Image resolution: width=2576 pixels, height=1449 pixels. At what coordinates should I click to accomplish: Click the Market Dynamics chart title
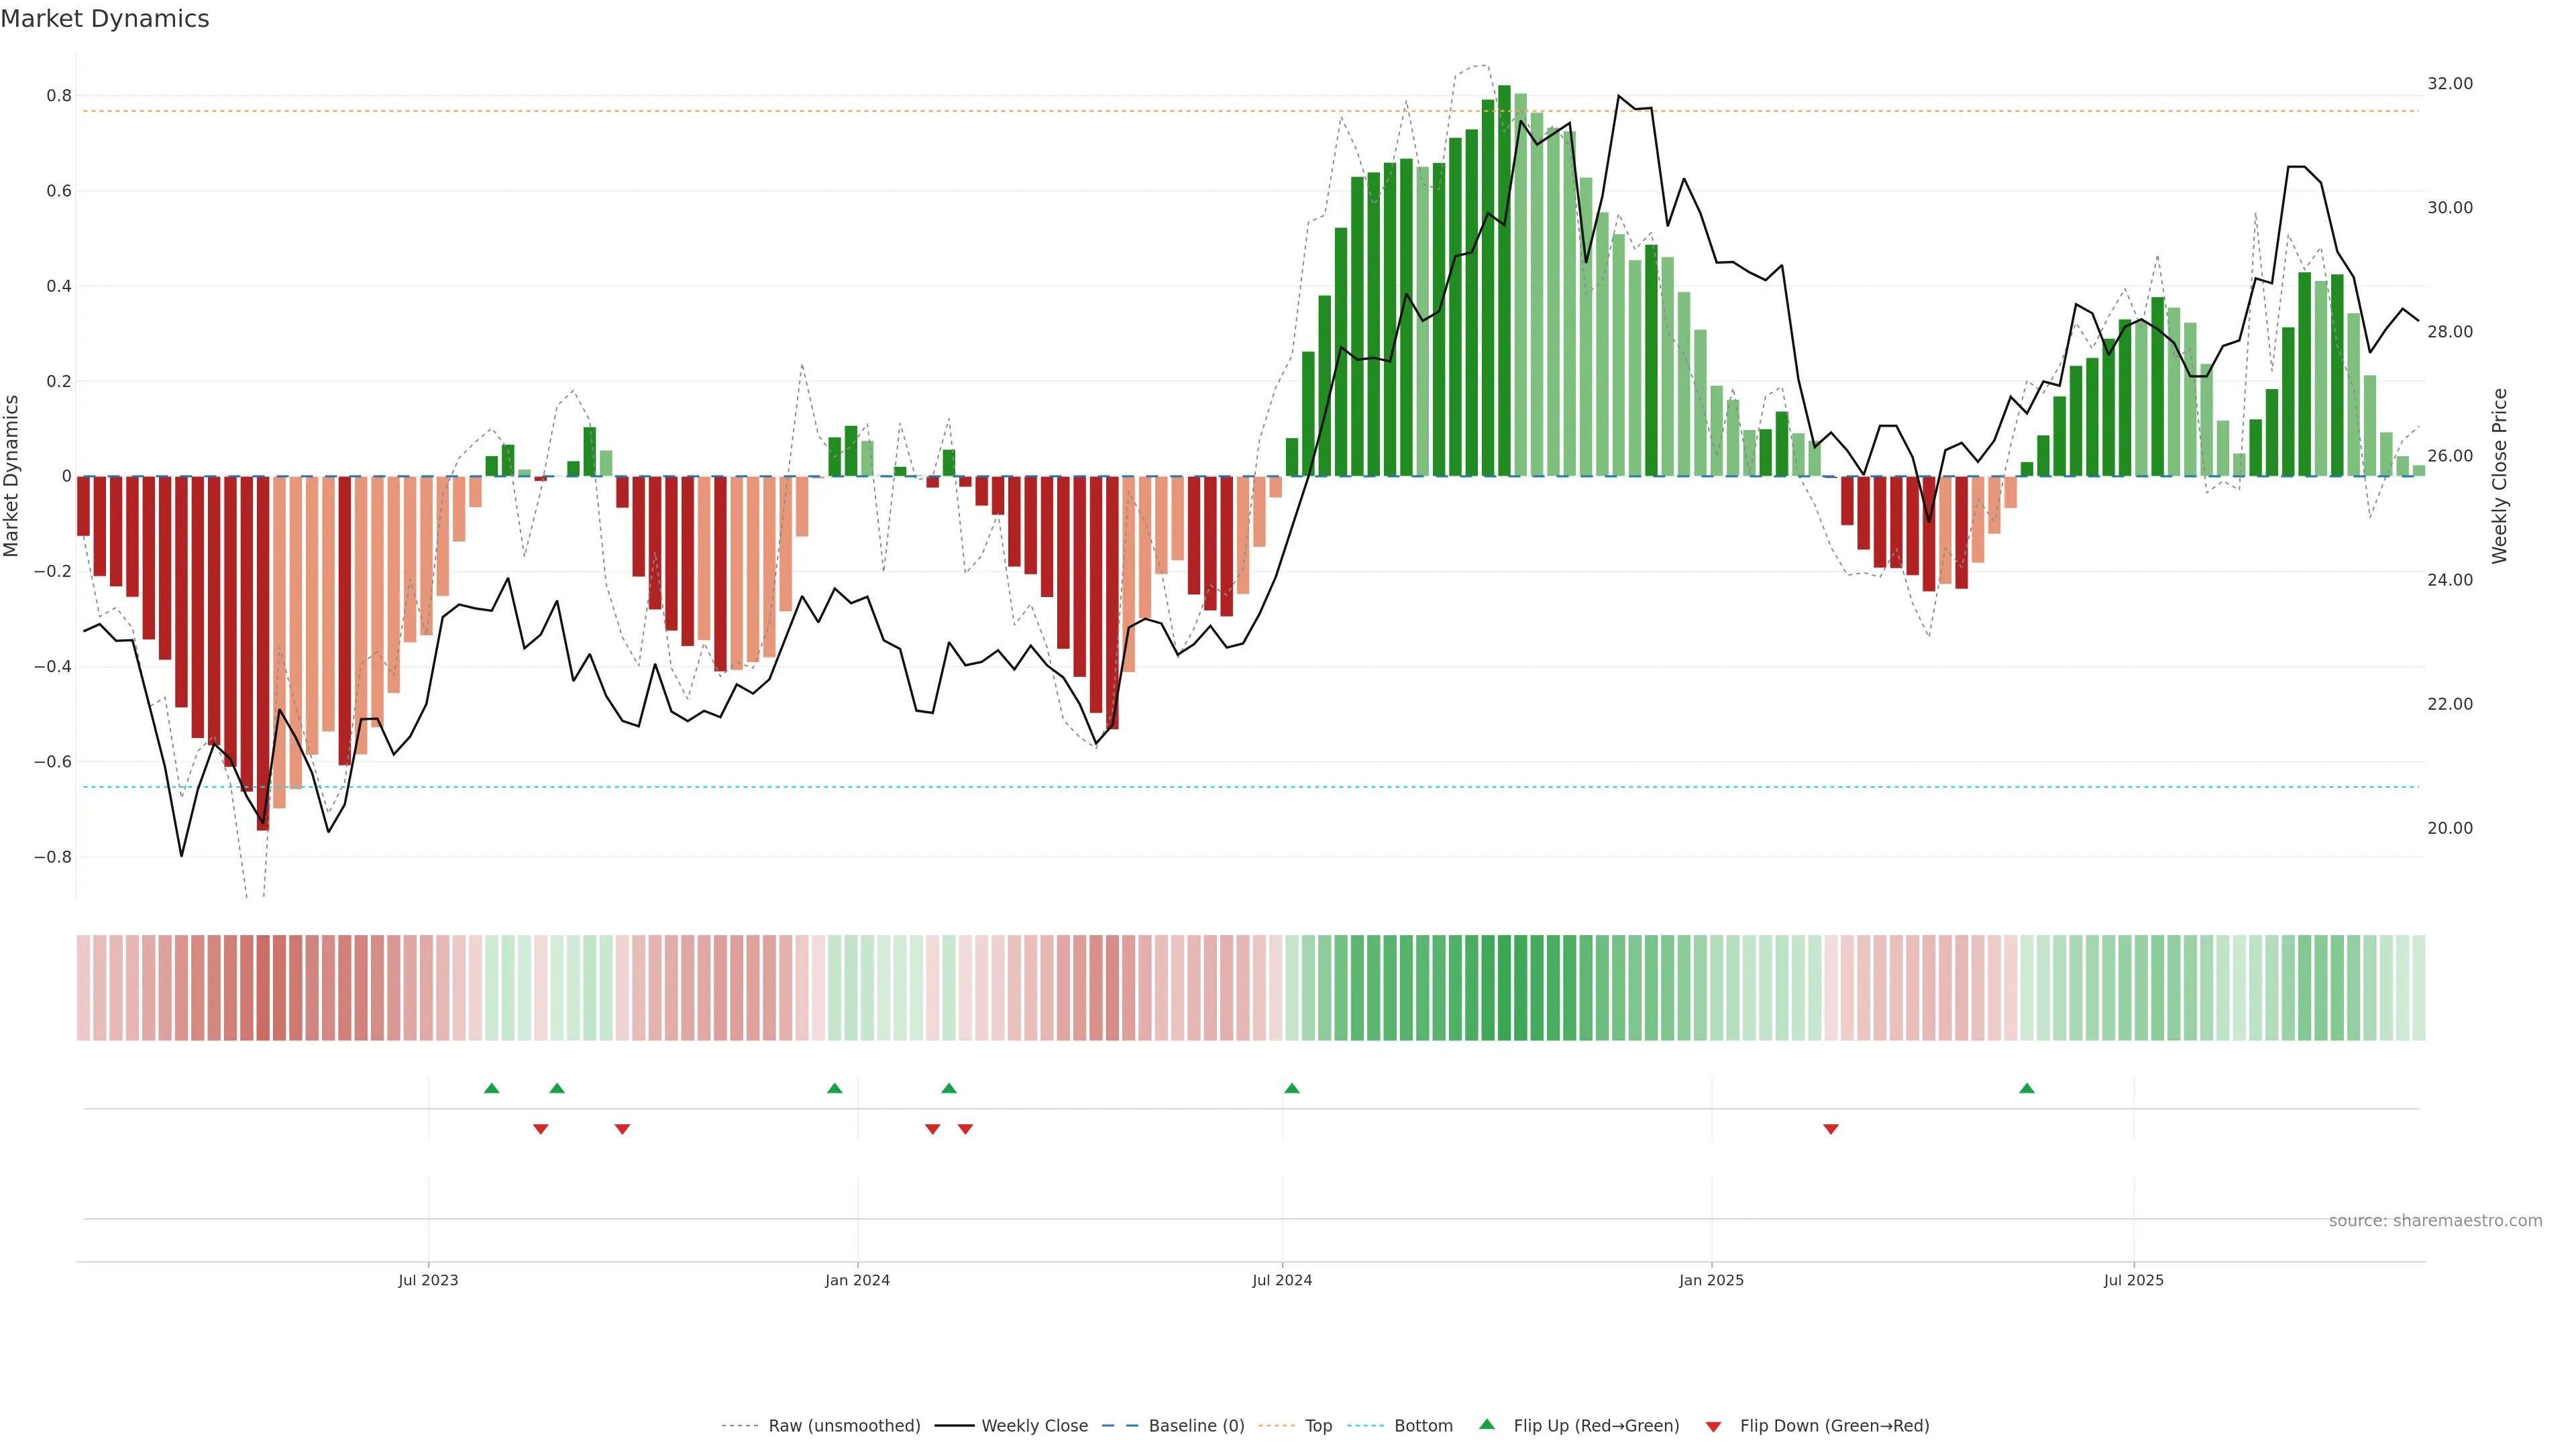105,19
